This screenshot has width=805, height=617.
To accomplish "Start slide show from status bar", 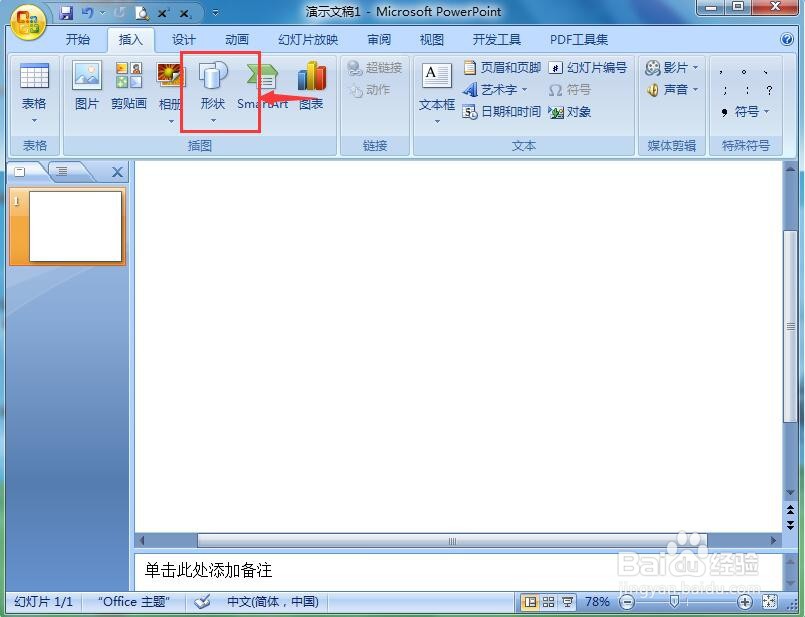I will pos(567,602).
